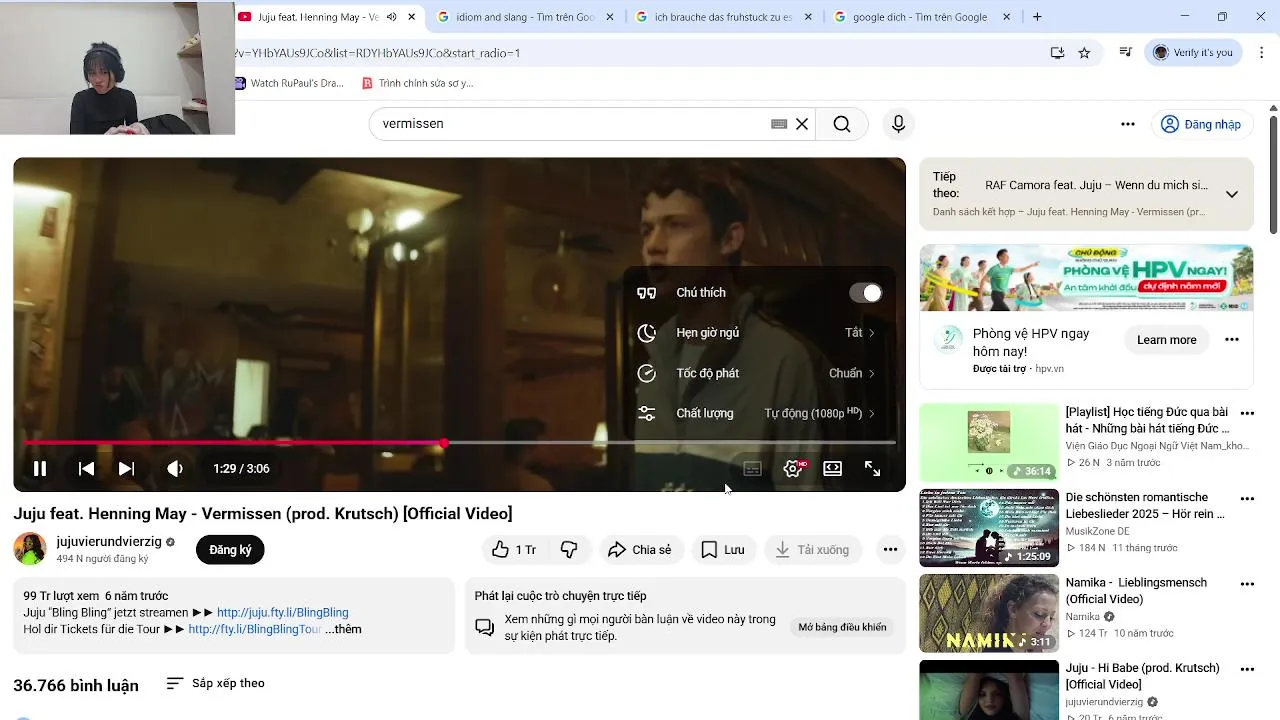
Task: Open Watch RuPaul's Dra... bookmark
Action: coord(288,83)
